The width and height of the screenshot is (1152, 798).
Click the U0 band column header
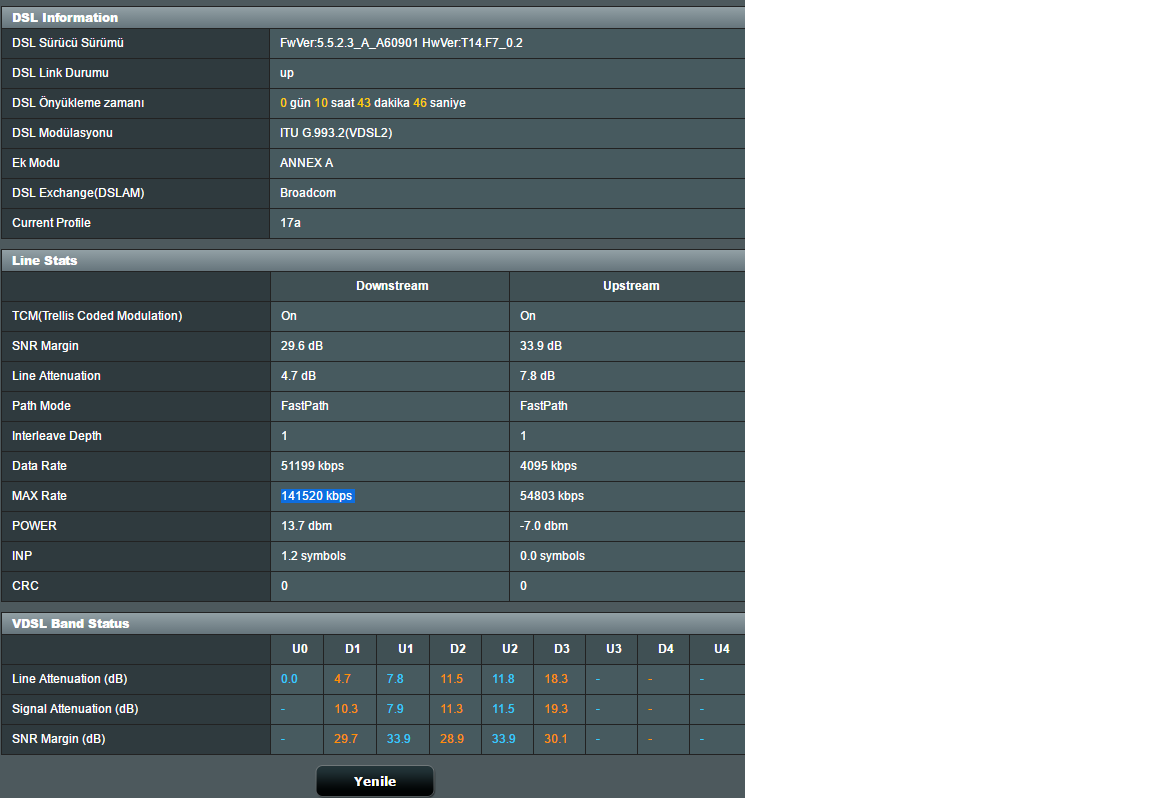(300, 649)
